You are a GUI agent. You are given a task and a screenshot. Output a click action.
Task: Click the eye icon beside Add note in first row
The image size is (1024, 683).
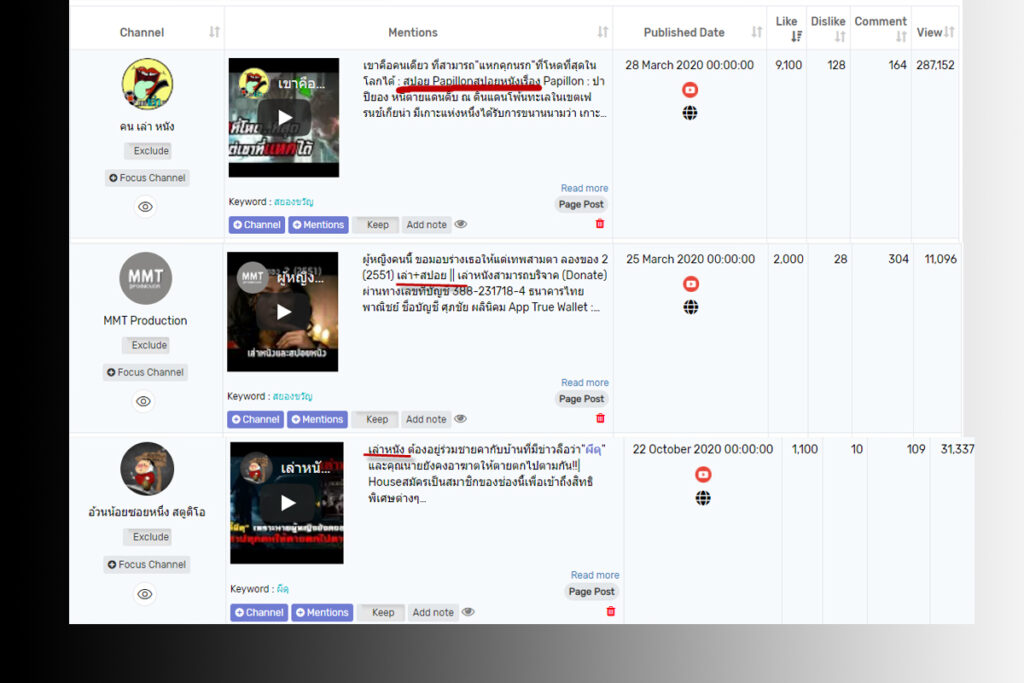pyautogui.click(x=461, y=225)
